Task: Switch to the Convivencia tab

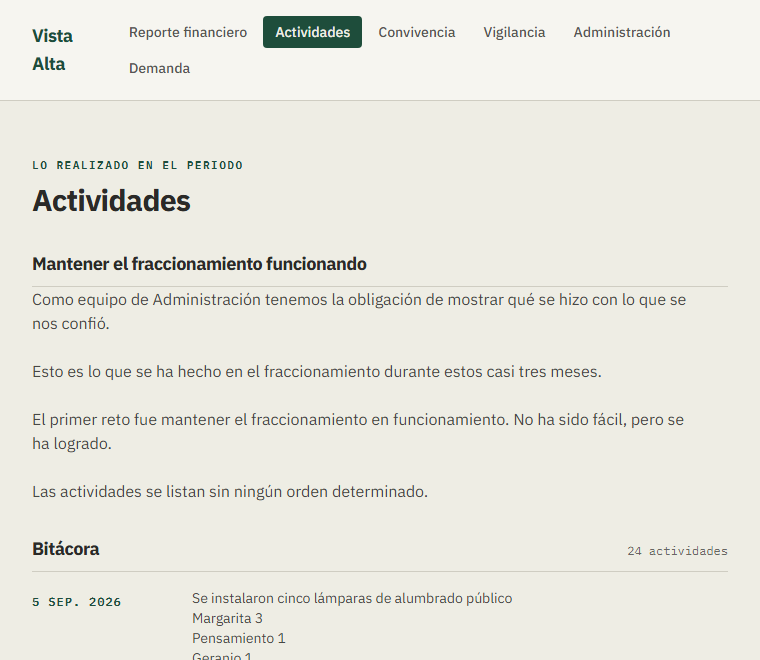Action: (417, 32)
